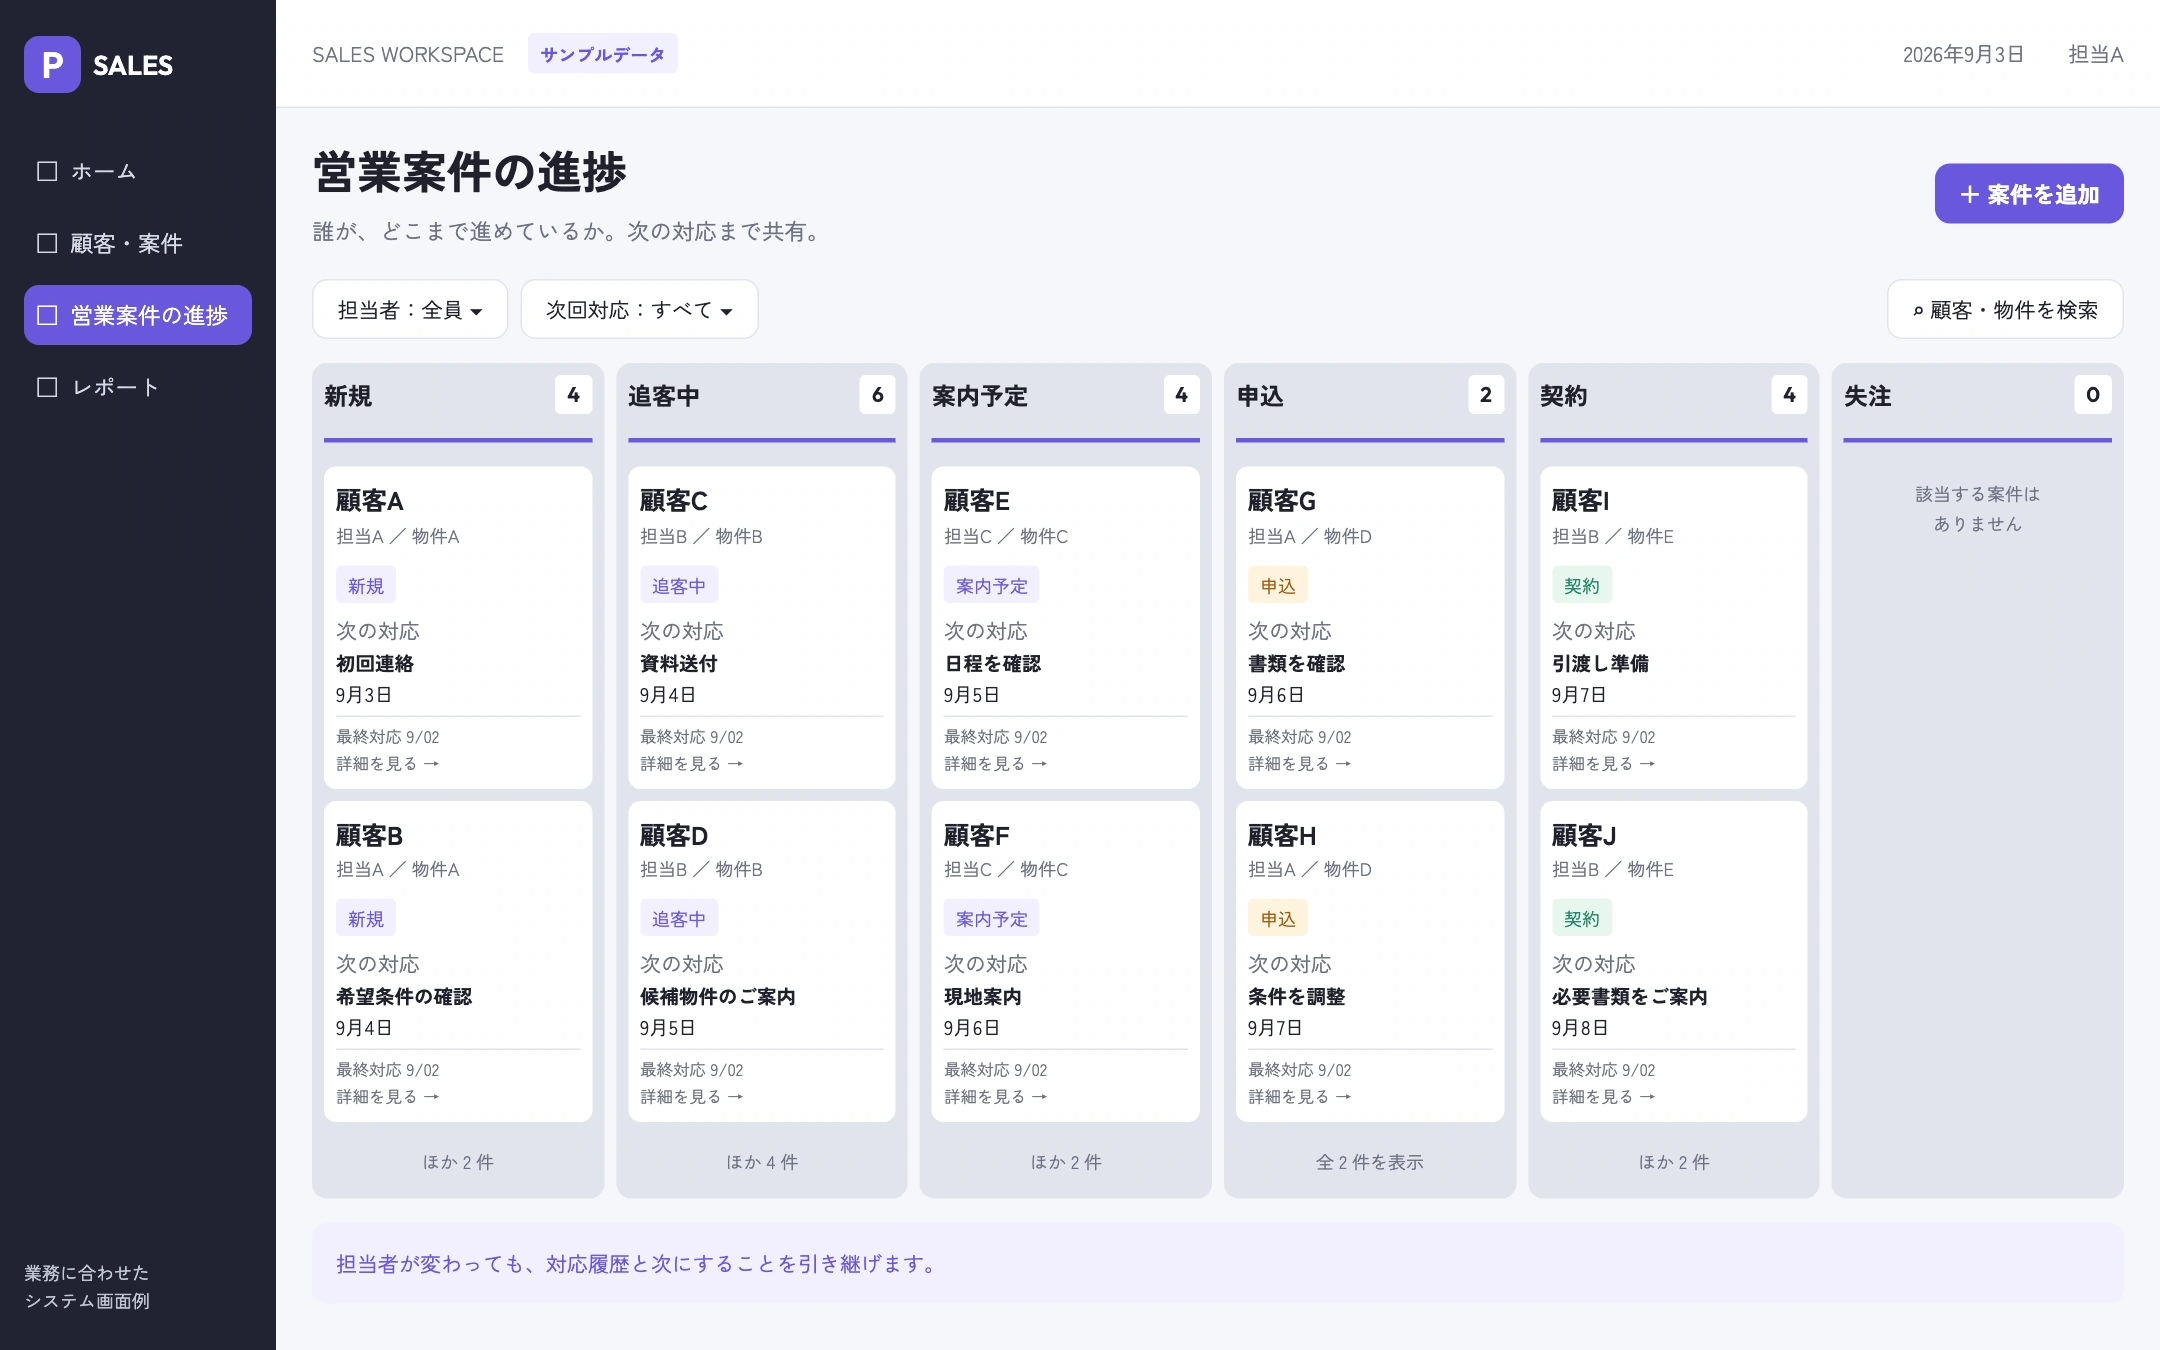Open 詳細を見る link on 顧客H card
2160x1350 pixels.
(x=1300, y=1097)
